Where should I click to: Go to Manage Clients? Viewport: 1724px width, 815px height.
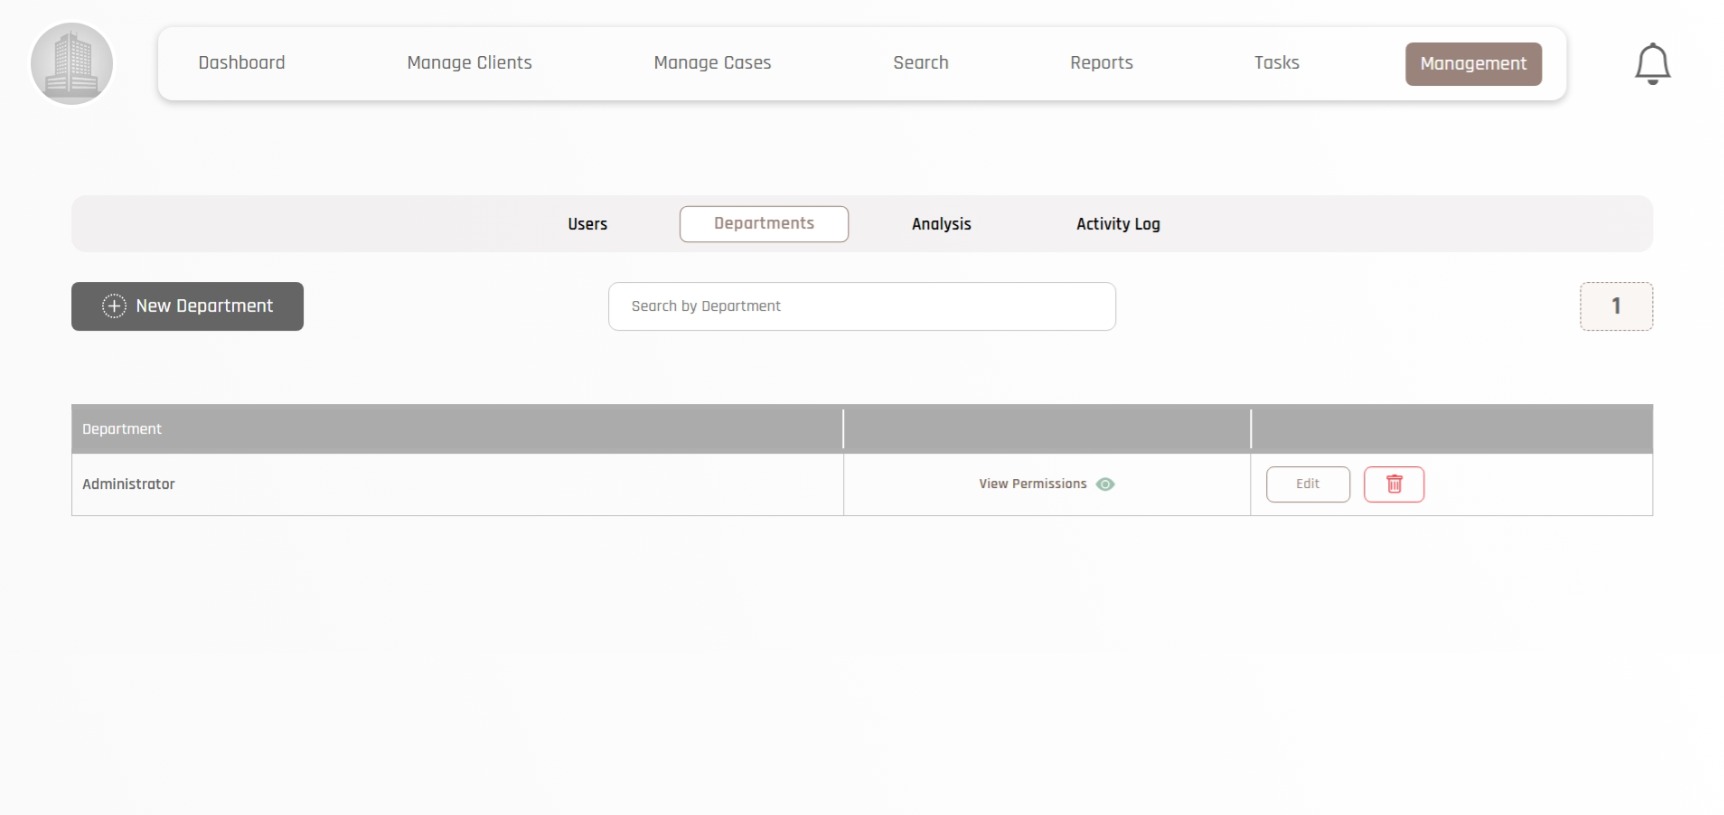[469, 63]
